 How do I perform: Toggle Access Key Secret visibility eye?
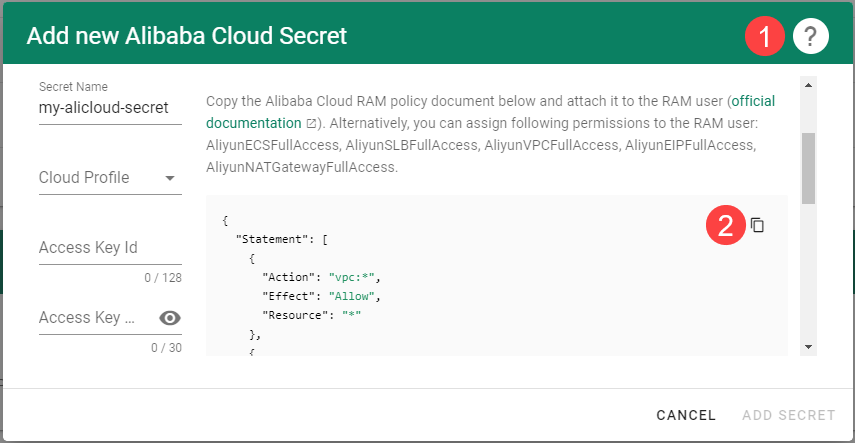(x=170, y=318)
